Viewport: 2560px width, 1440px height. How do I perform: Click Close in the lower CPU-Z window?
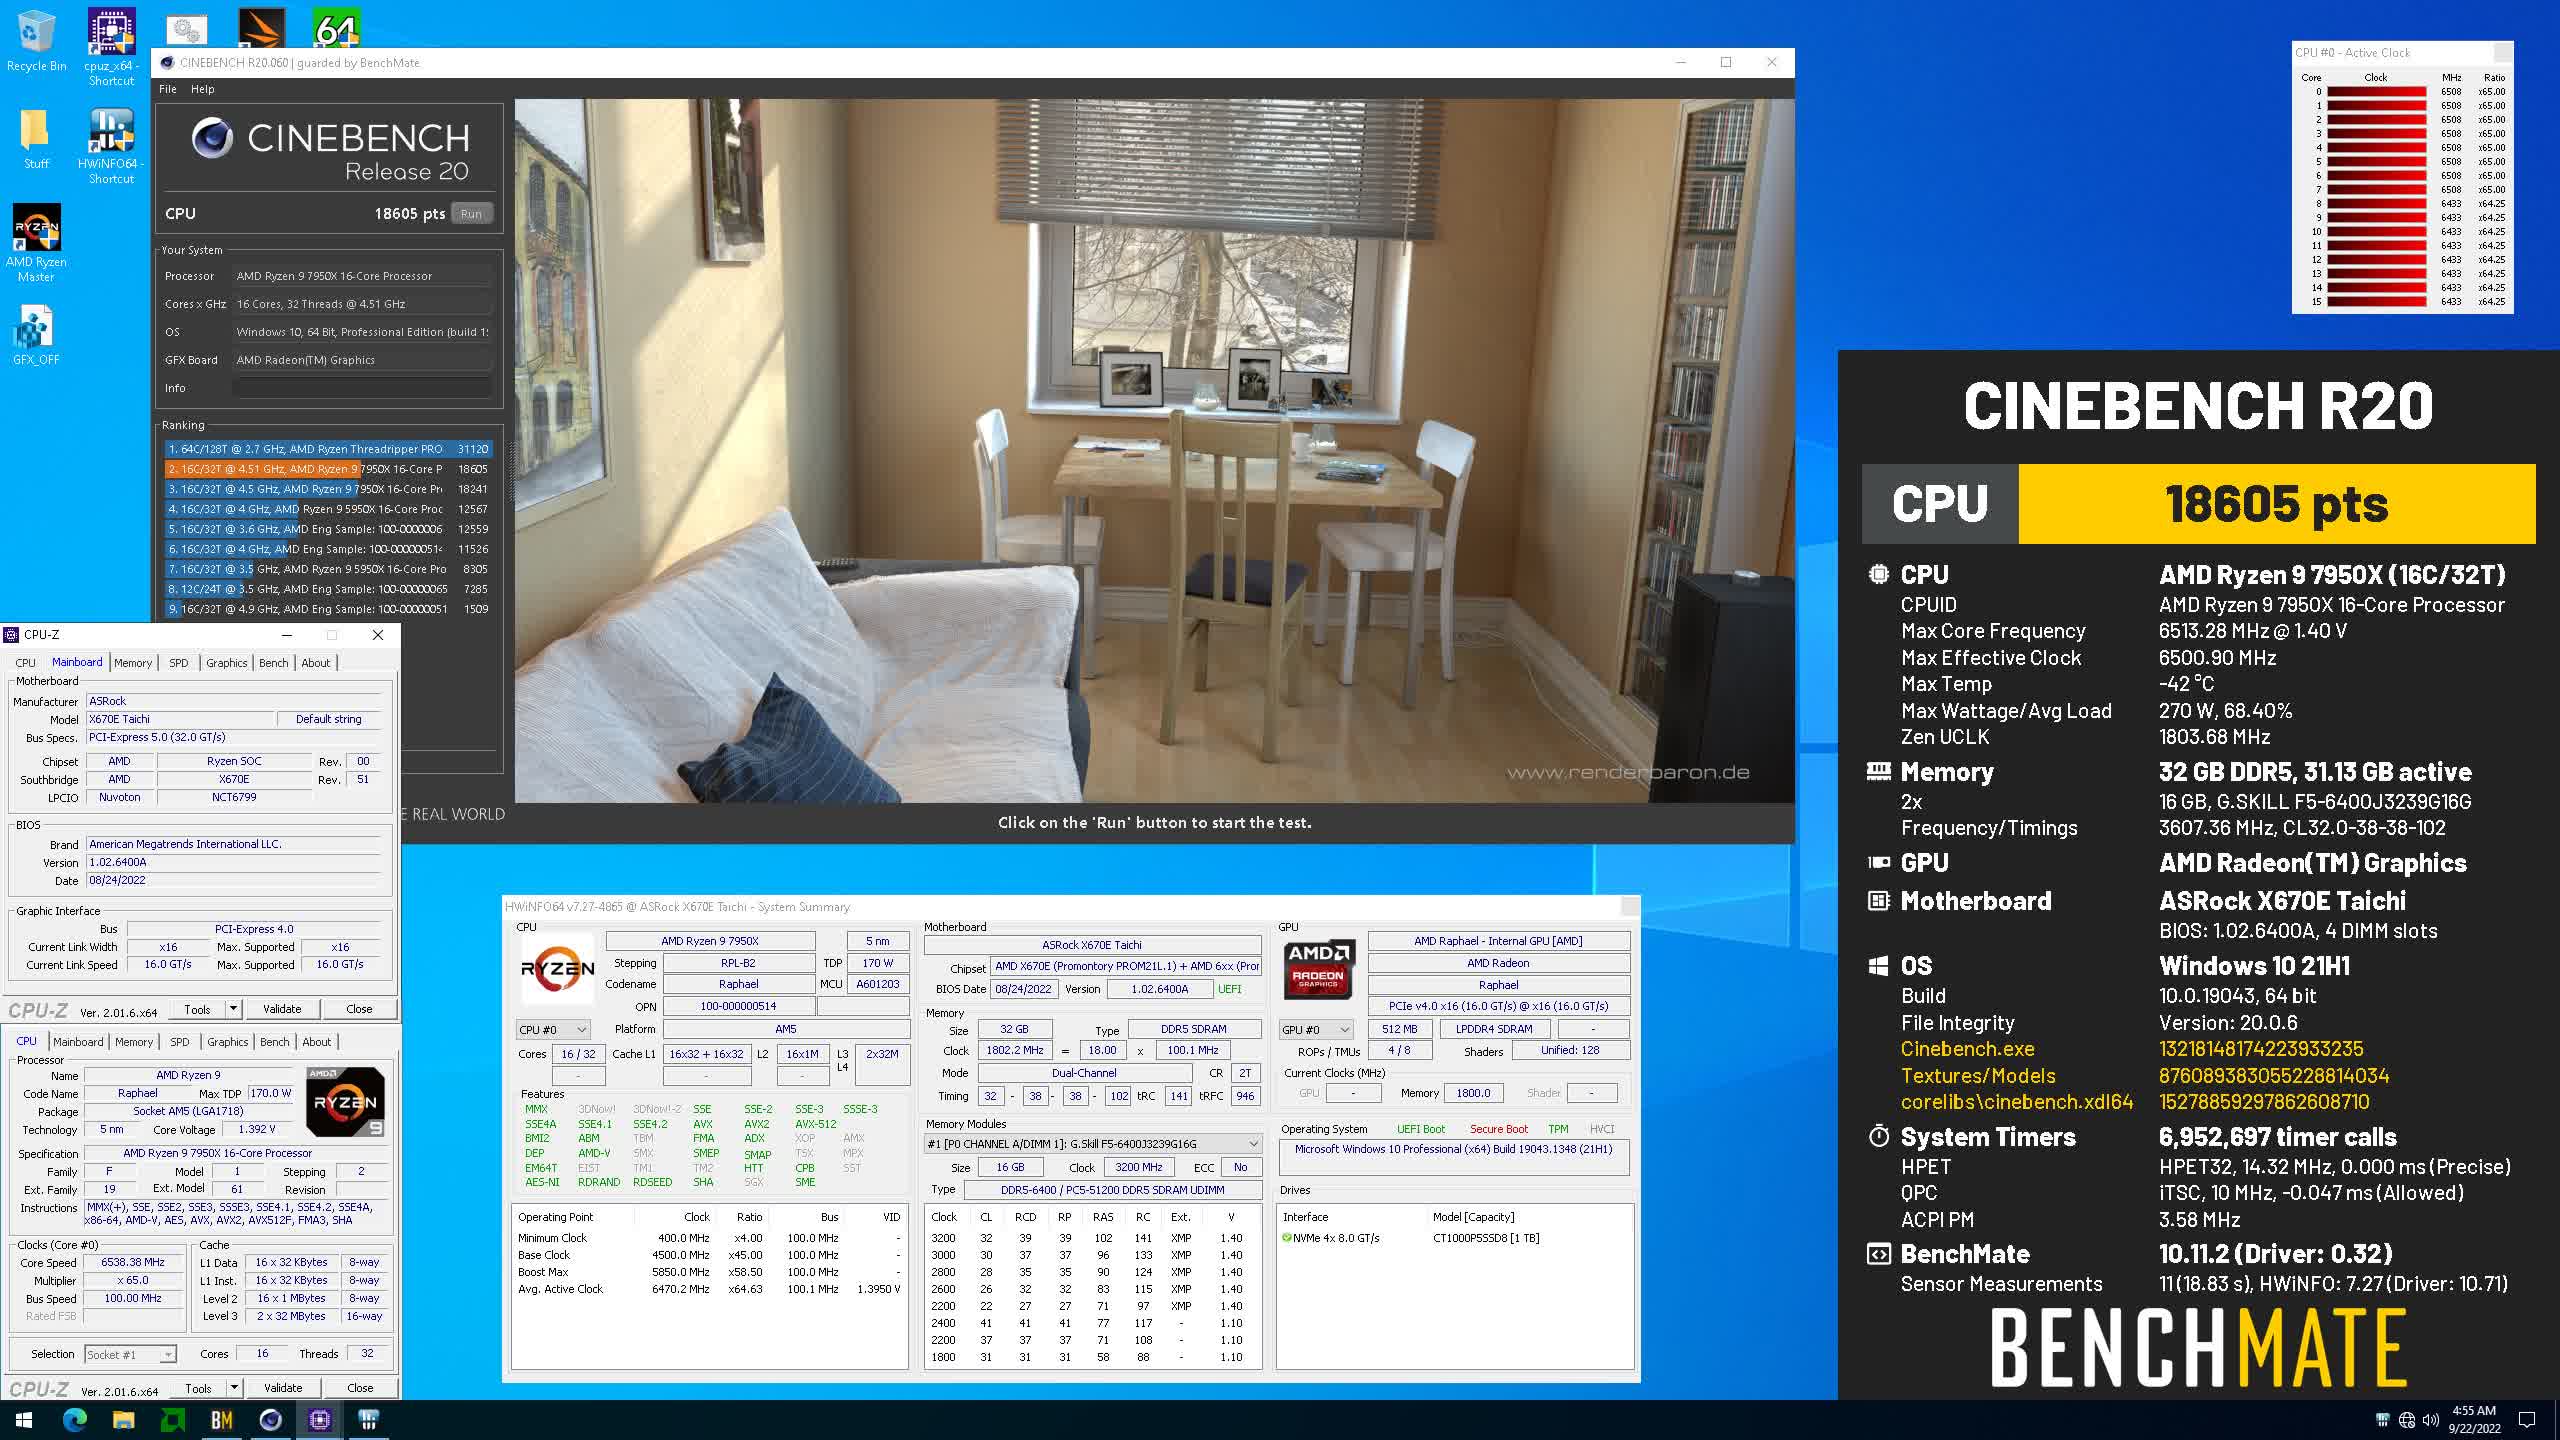pyautogui.click(x=360, y=1388)
